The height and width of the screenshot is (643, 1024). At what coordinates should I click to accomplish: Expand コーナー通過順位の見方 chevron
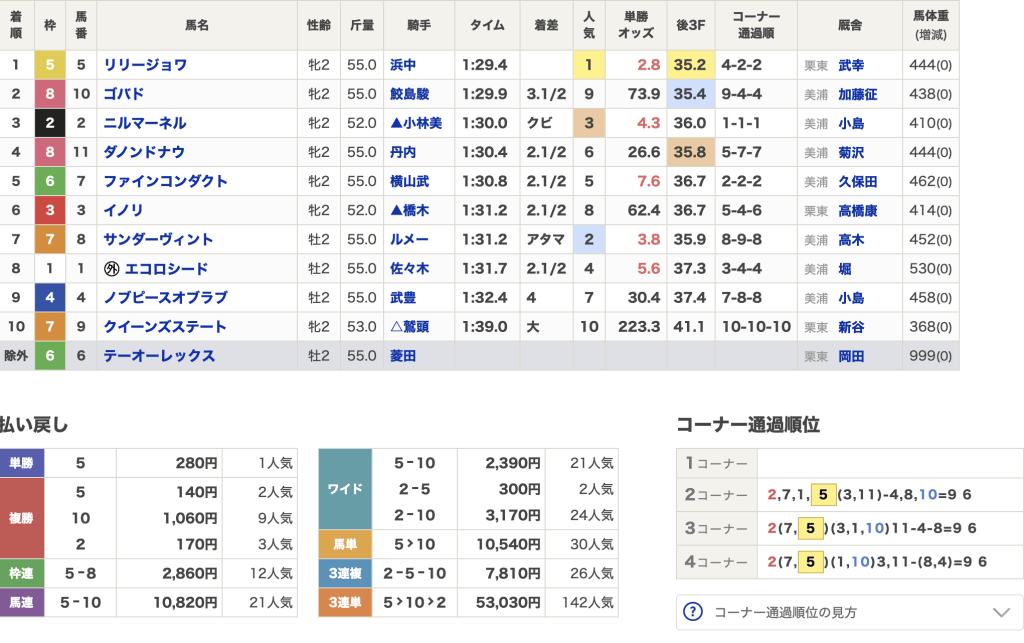click(x=1001, y=612)
